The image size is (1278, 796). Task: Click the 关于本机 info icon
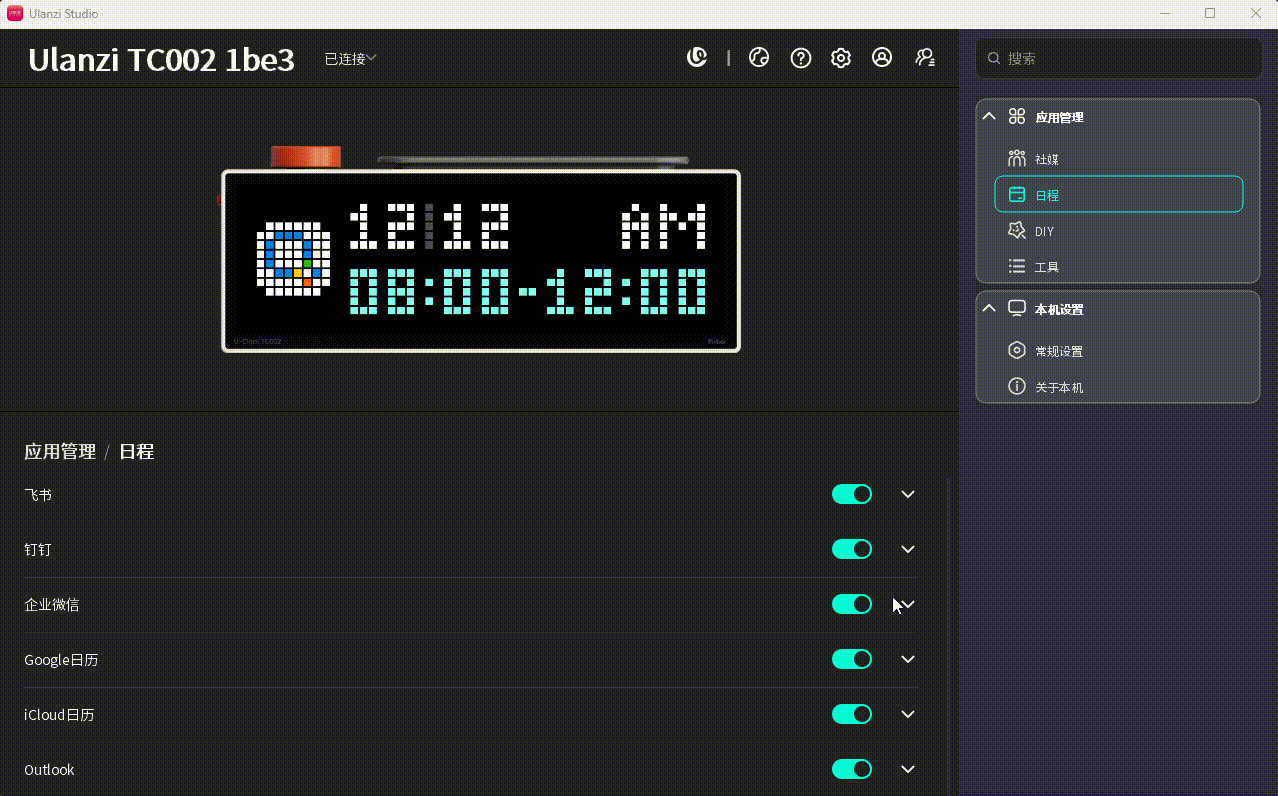click(x=1017, y=387)
